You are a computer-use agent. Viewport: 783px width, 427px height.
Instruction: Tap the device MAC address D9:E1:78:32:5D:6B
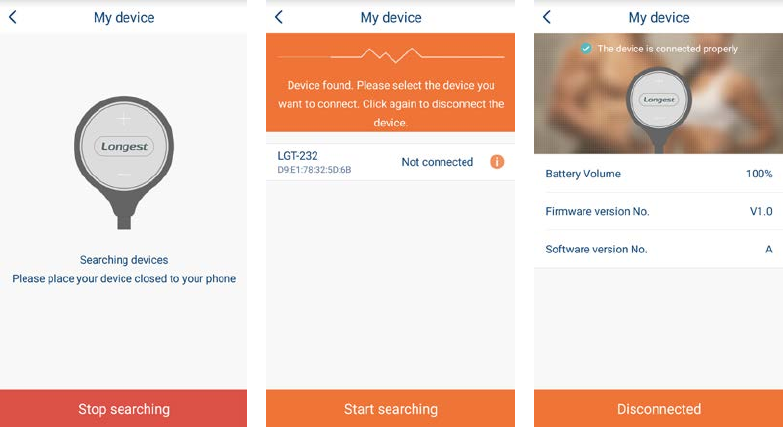(314, 170)
